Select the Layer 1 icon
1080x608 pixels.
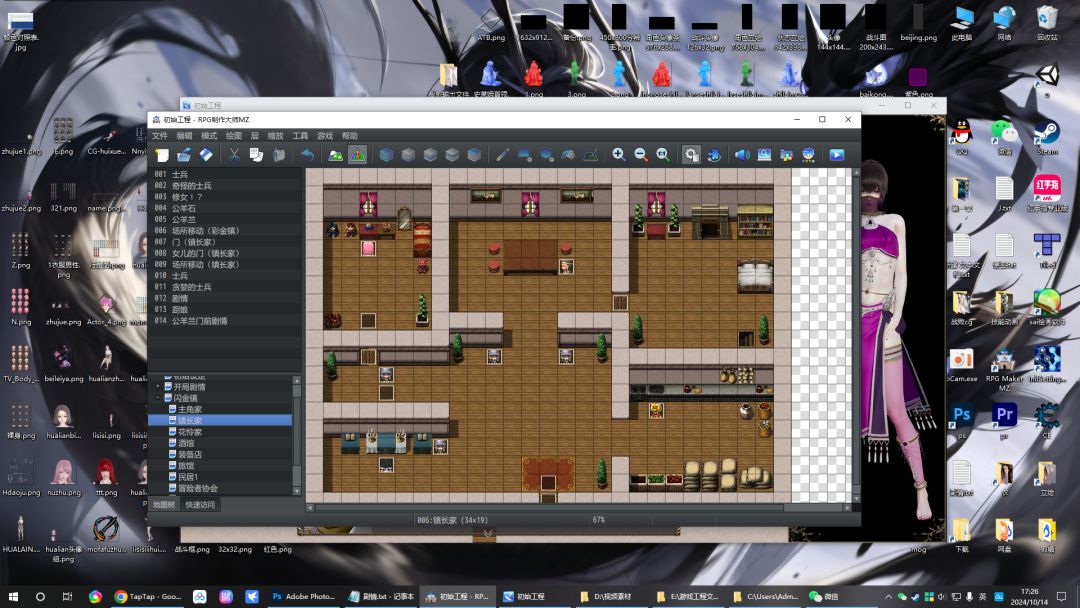pos(408,155)
